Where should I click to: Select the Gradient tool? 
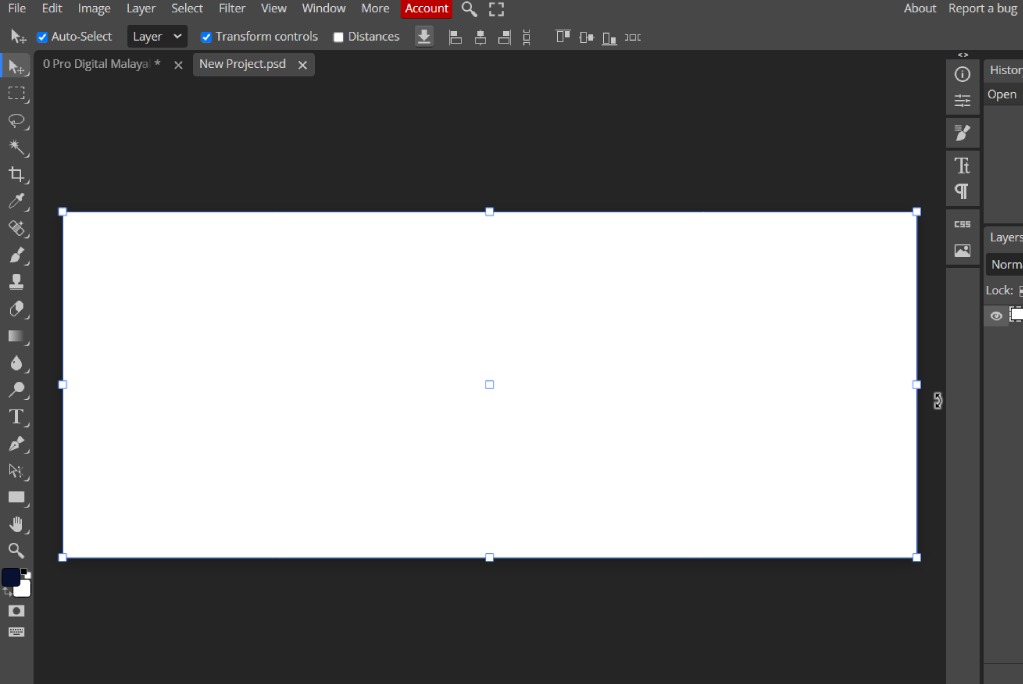point(16,336)
